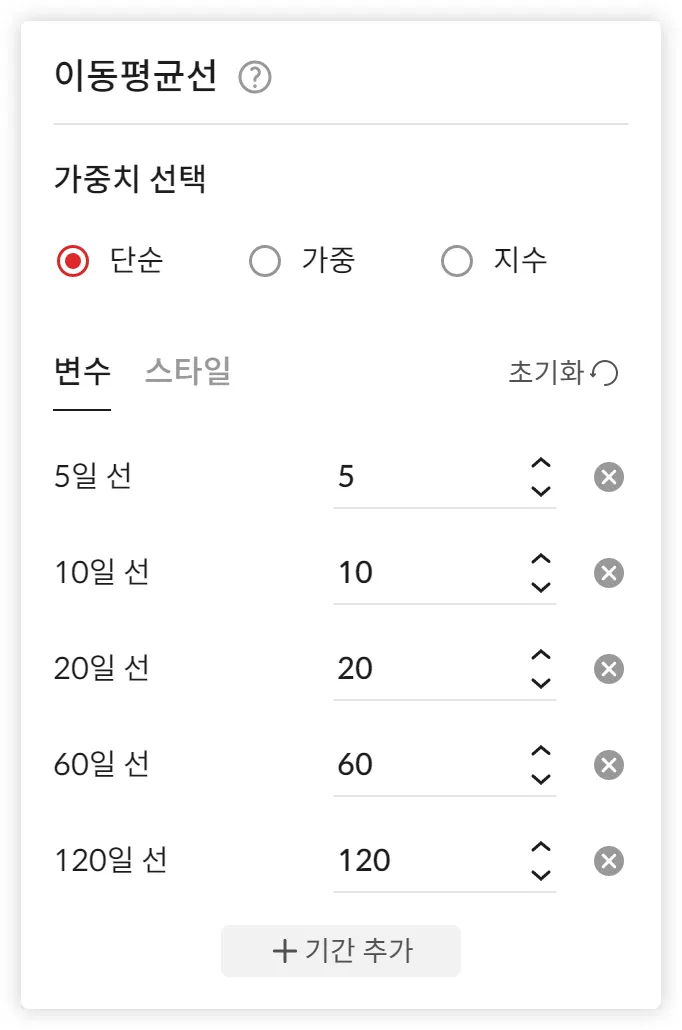Screen dimensions: 682x1030
Task: Focus the 120일 선 input field
Action: click(425, 860)
